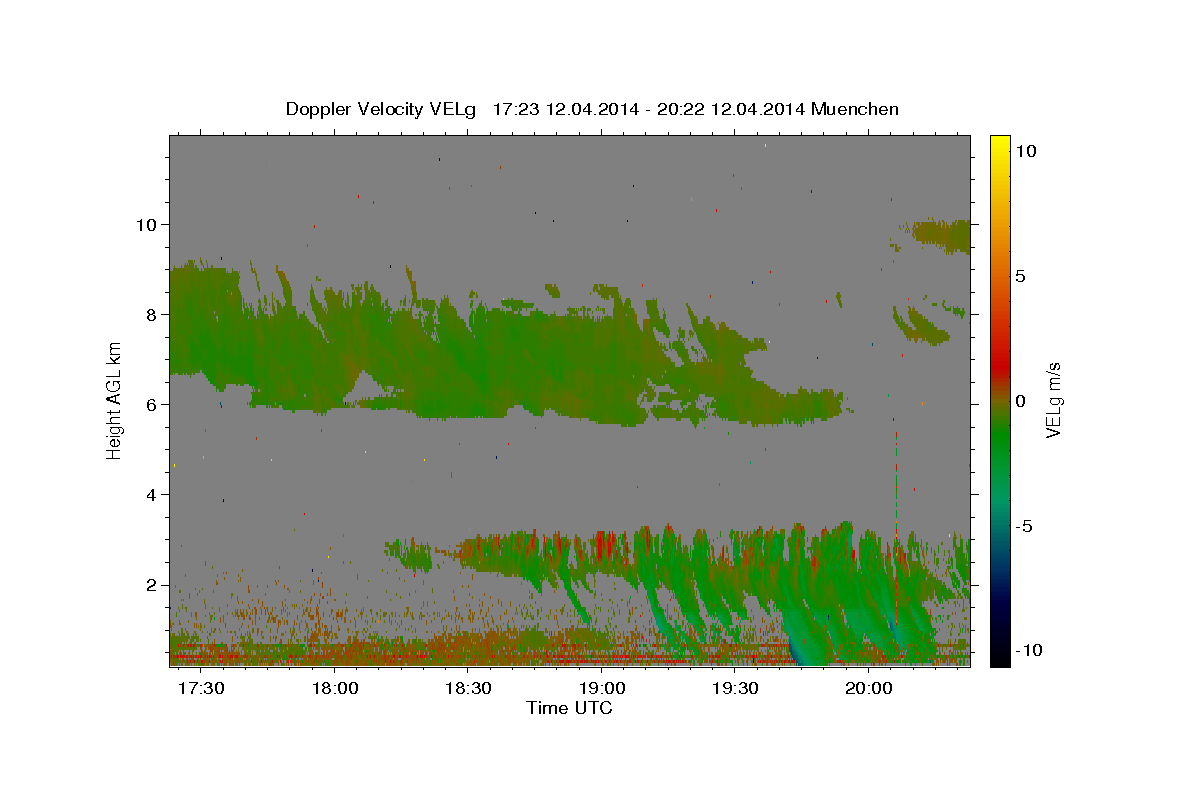
Task: Click the height axis label '4'
Action: click(x=152, y=494)
